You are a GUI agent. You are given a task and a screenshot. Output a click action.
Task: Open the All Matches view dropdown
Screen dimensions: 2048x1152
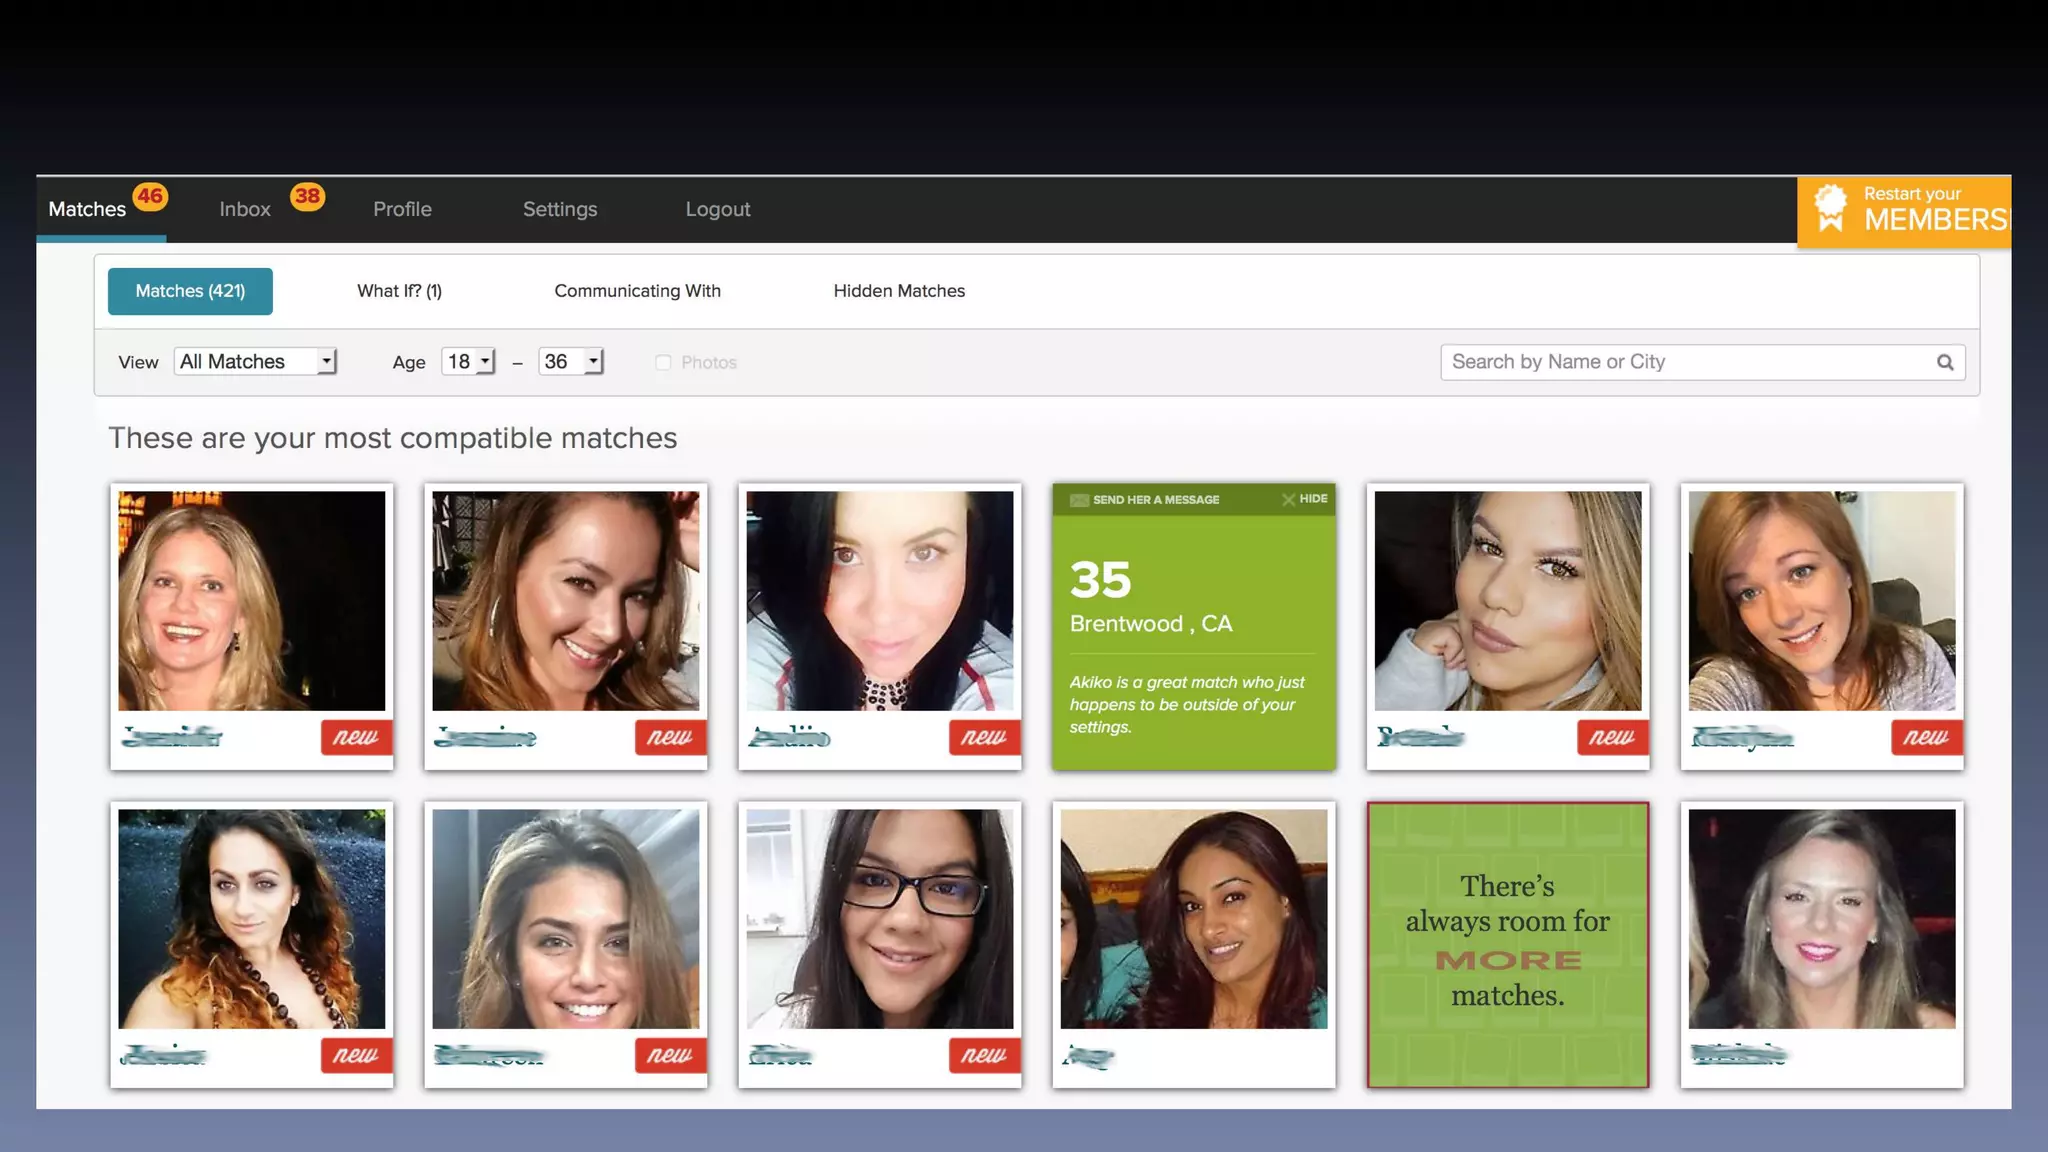click(255, 361)
